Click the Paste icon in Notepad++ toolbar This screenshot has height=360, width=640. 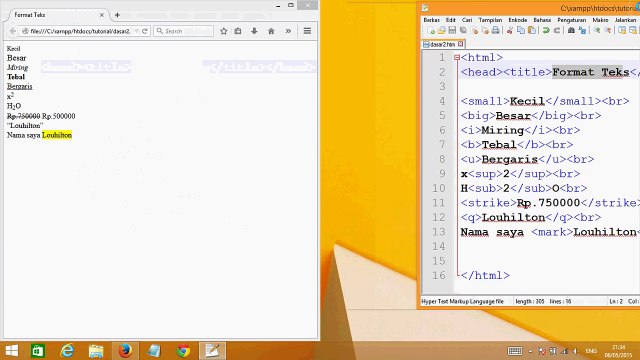[531, 31]
